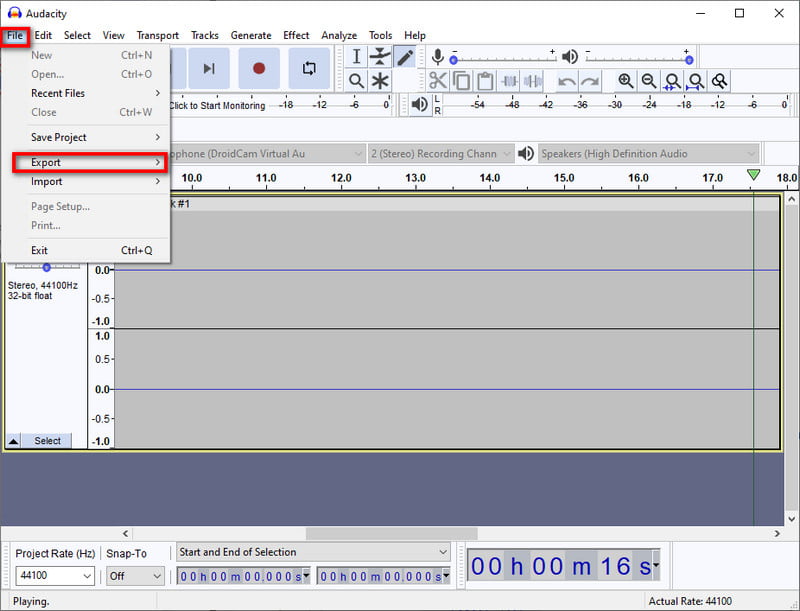The image size is (800, 611).
Task: Click the horizontal scrollbar thumb
Action: [391, 533]
